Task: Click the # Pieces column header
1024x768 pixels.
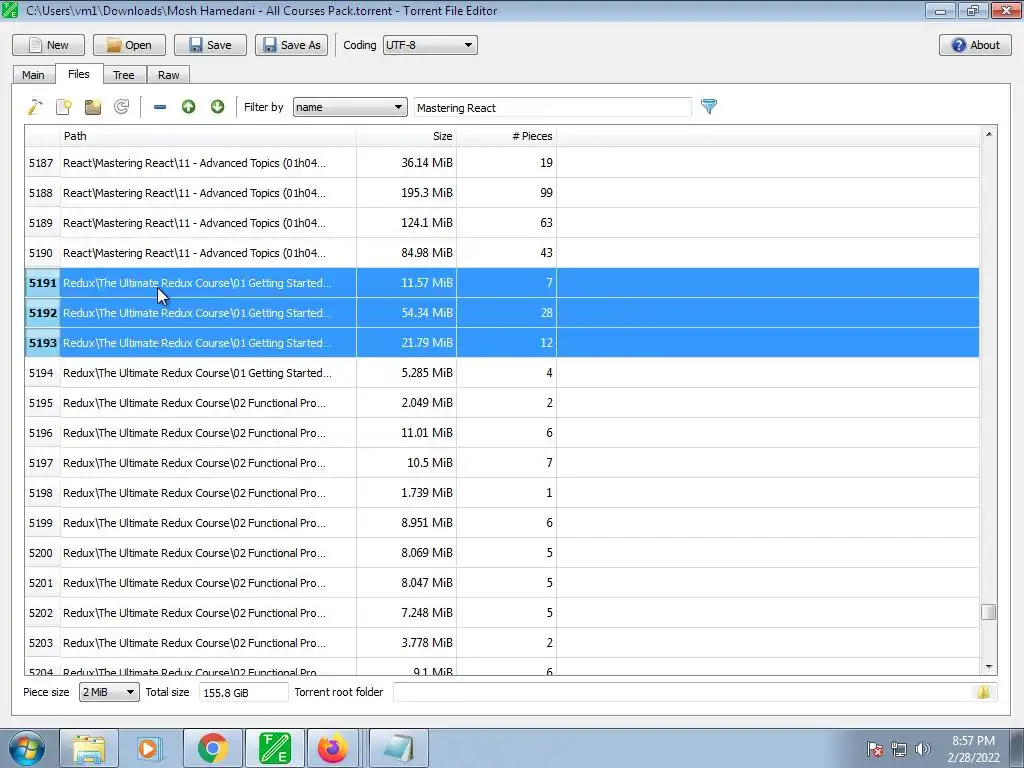Action: (506, 136)
